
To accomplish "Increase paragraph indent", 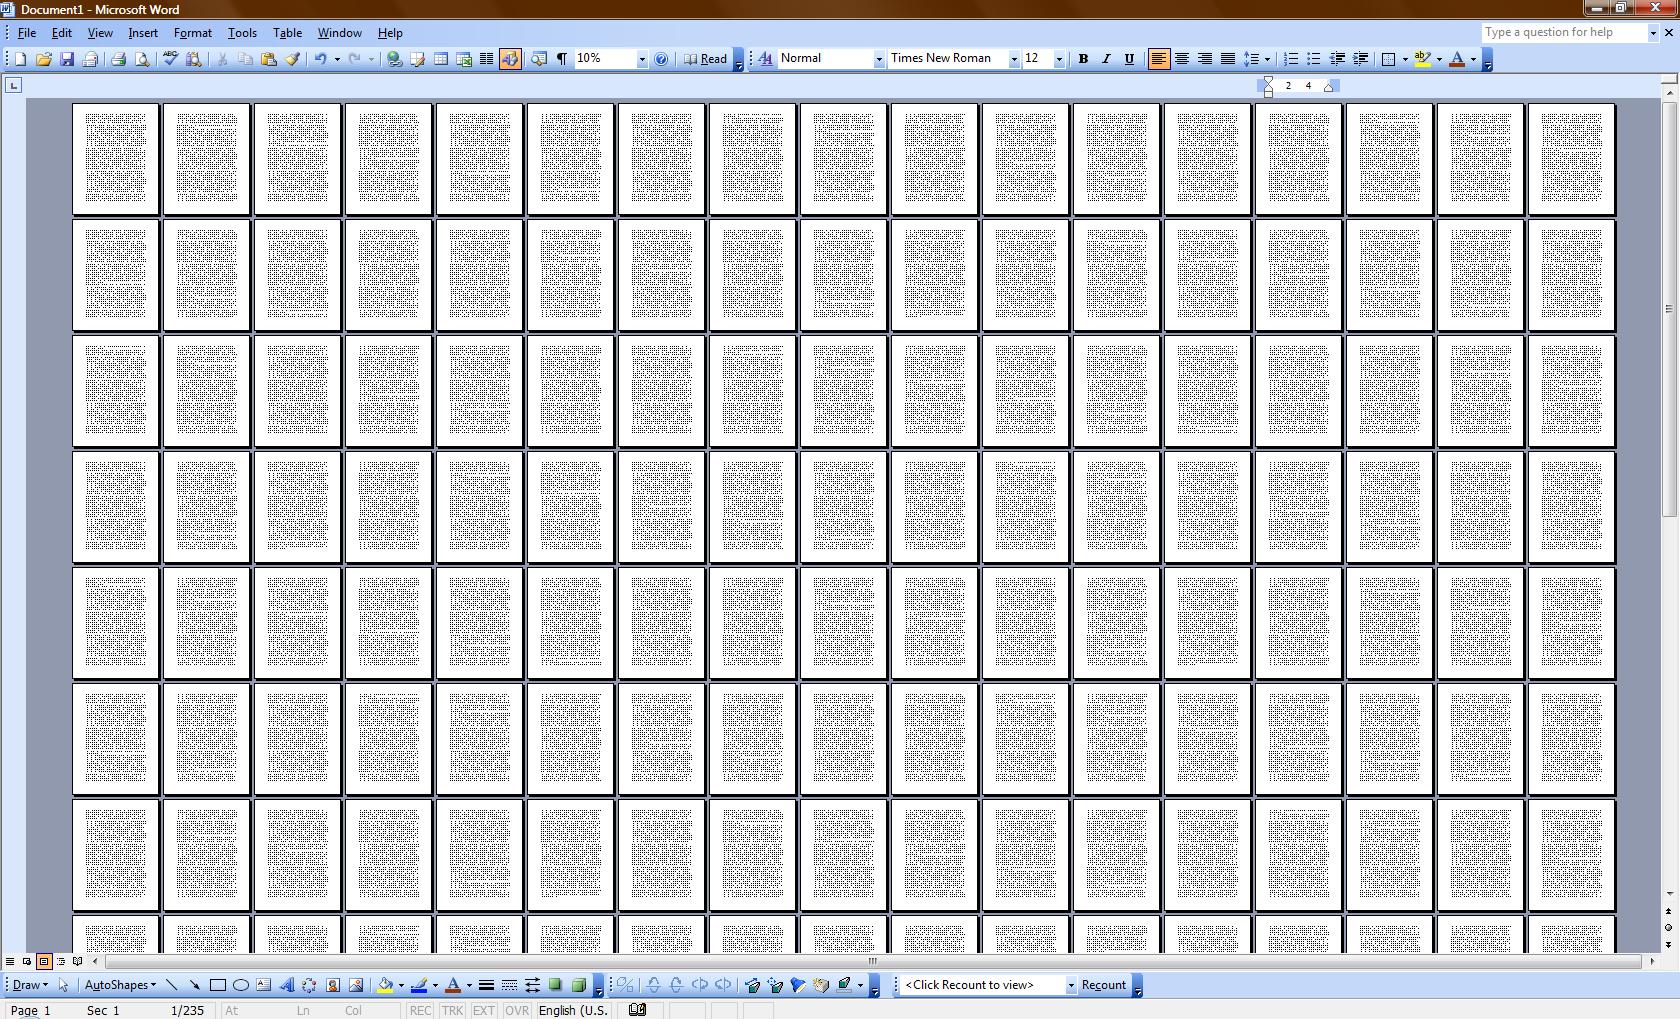I will 1360,59.
